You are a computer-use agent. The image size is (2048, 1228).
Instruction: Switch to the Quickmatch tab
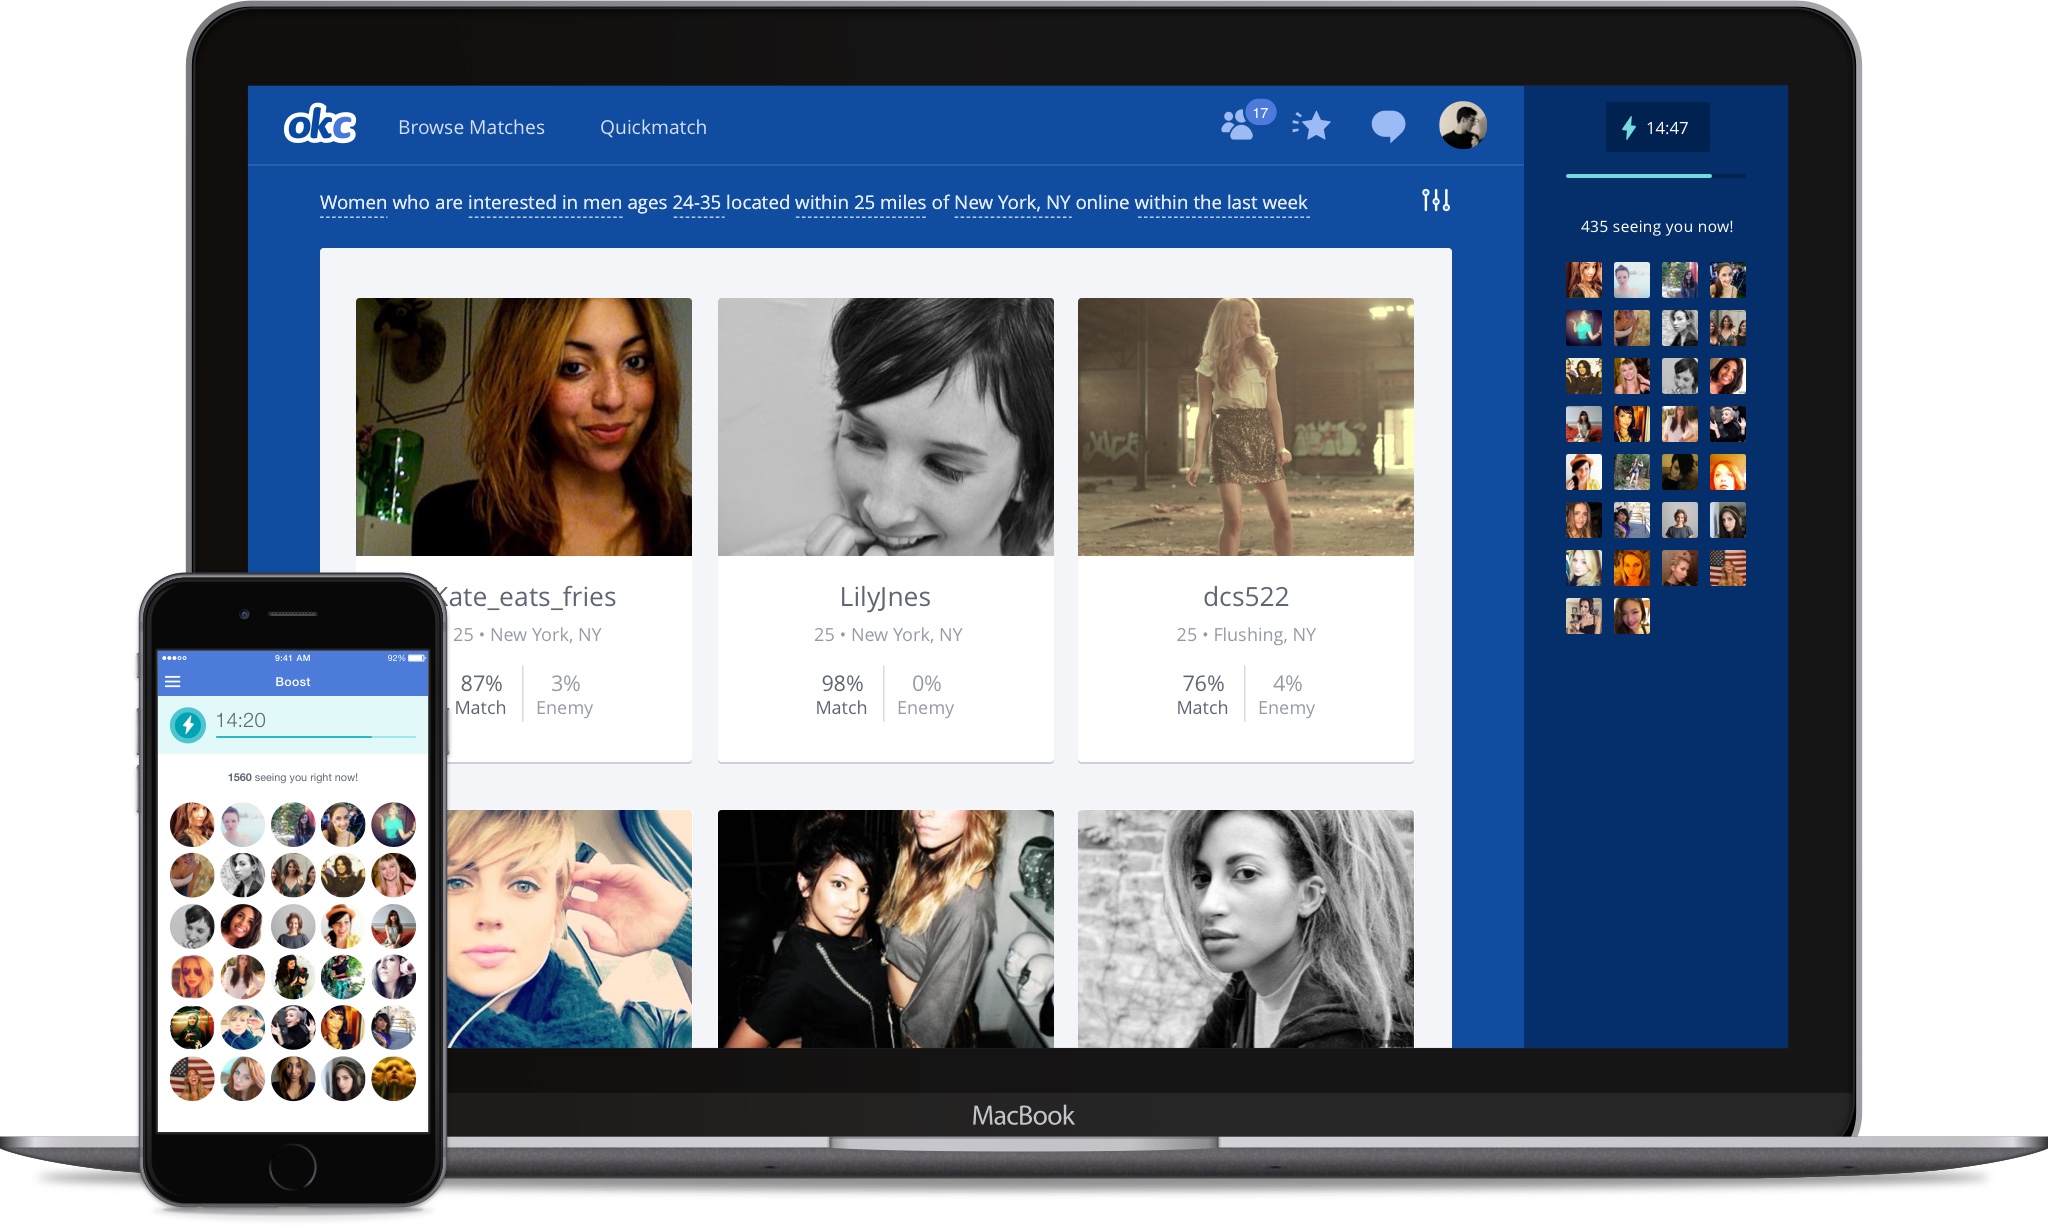click(x=653, y=127)
